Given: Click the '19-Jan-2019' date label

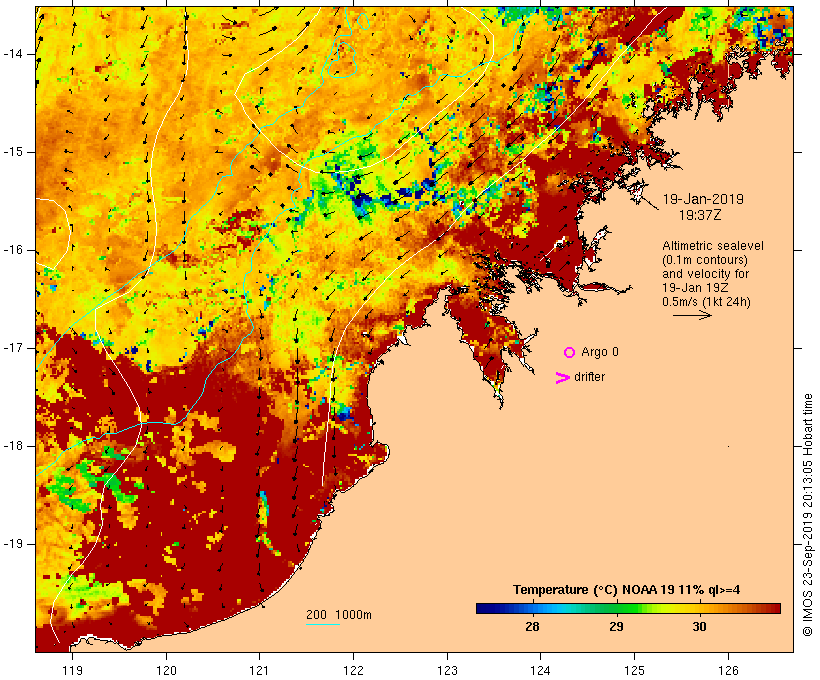Looking at the screenshot, I should coord(703,199).
